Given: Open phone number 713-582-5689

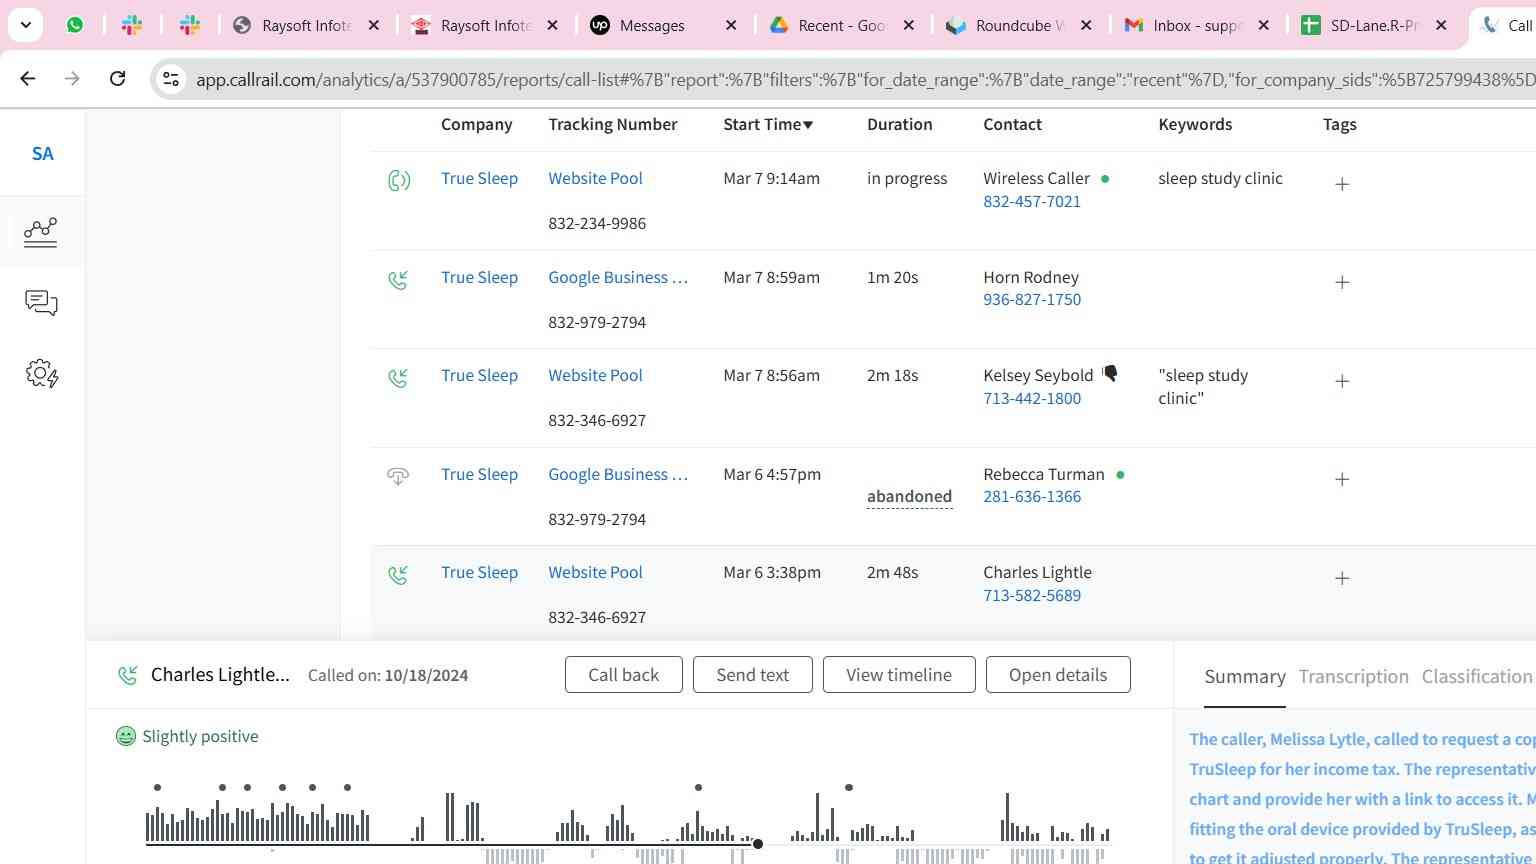Looking at the screenshot, I should (1031, 595).
